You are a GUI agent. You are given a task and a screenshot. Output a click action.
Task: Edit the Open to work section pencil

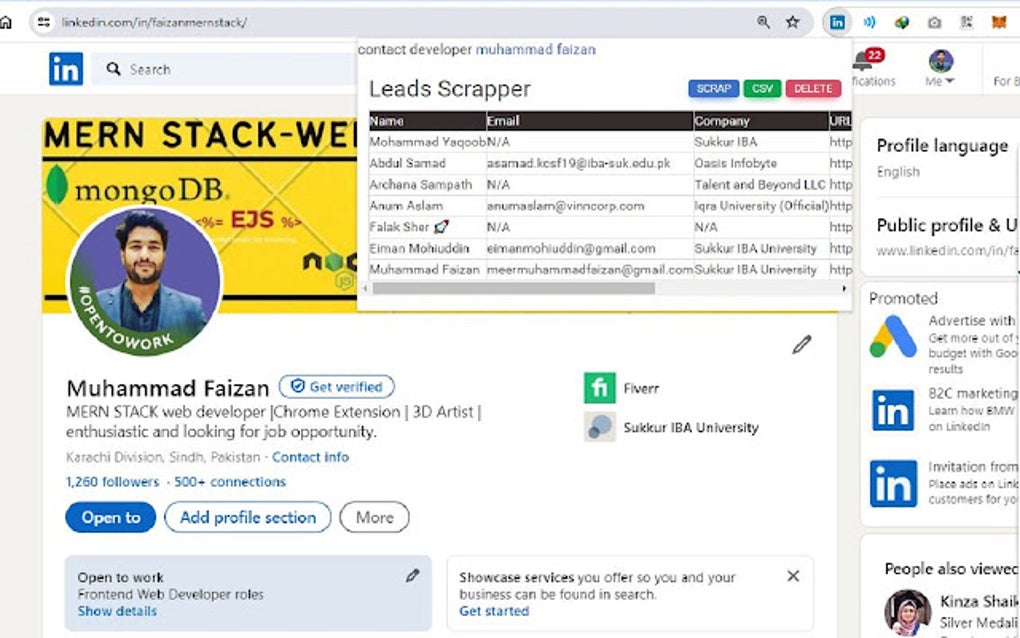coord(411,575)
